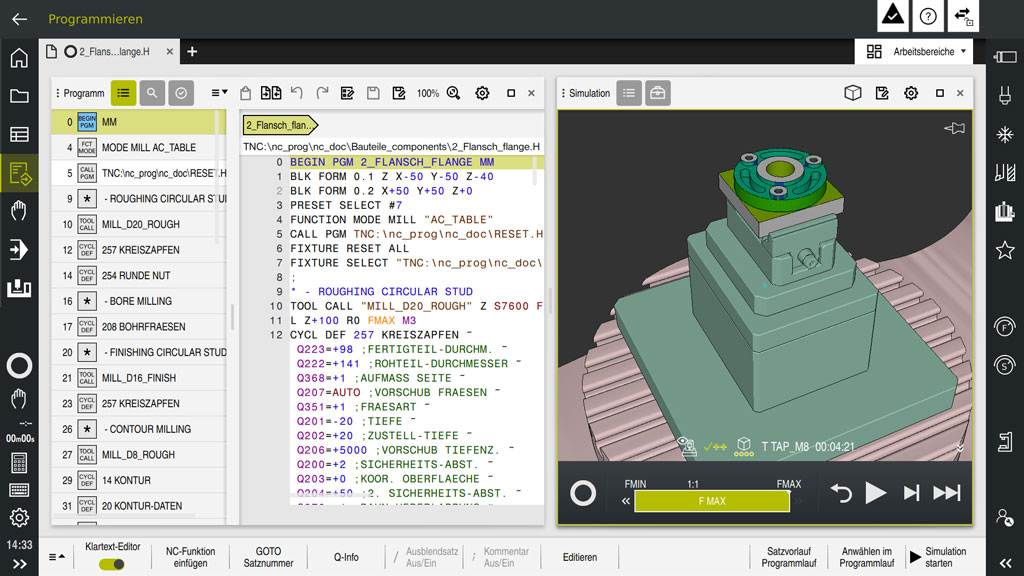Click the save disk icon in editor toolbar
Image resolution: width=1024 pixels, height=576 pixels.
pyautogui.click(x=373, y=93)
